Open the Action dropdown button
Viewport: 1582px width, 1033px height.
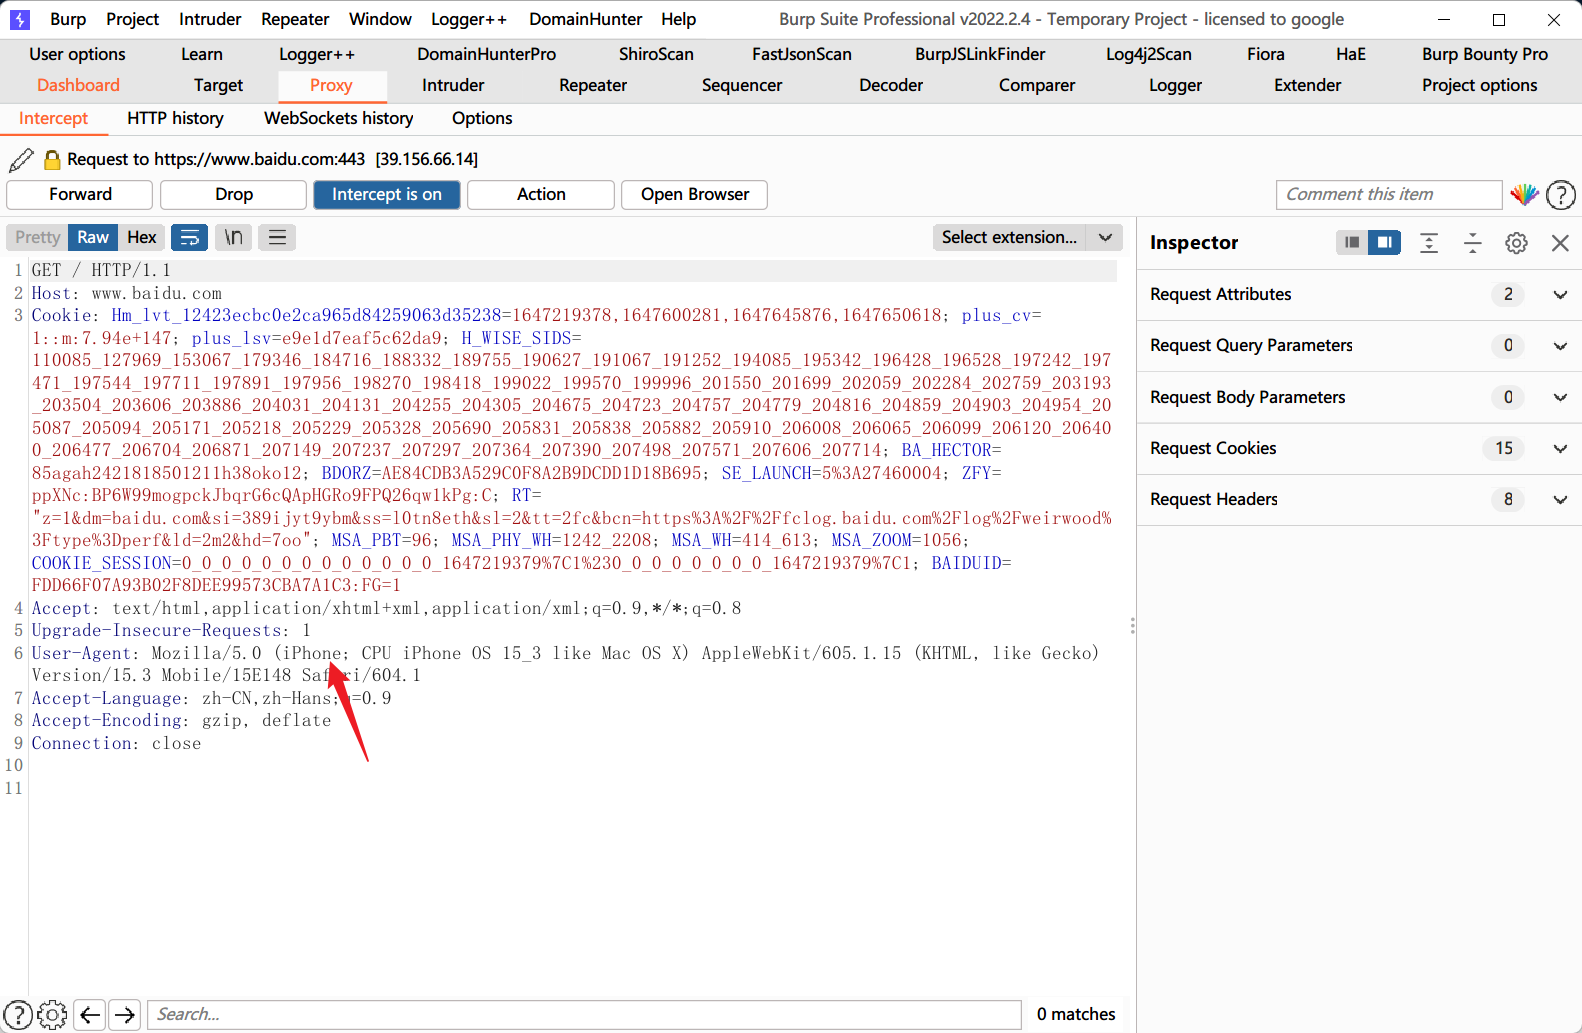pos(541,194)
